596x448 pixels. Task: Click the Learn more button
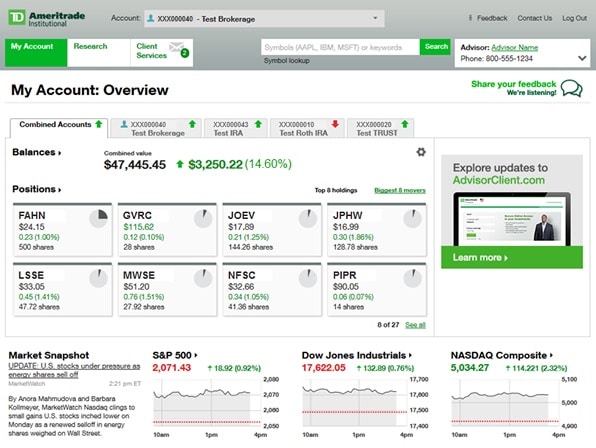(x=512, y=257)
